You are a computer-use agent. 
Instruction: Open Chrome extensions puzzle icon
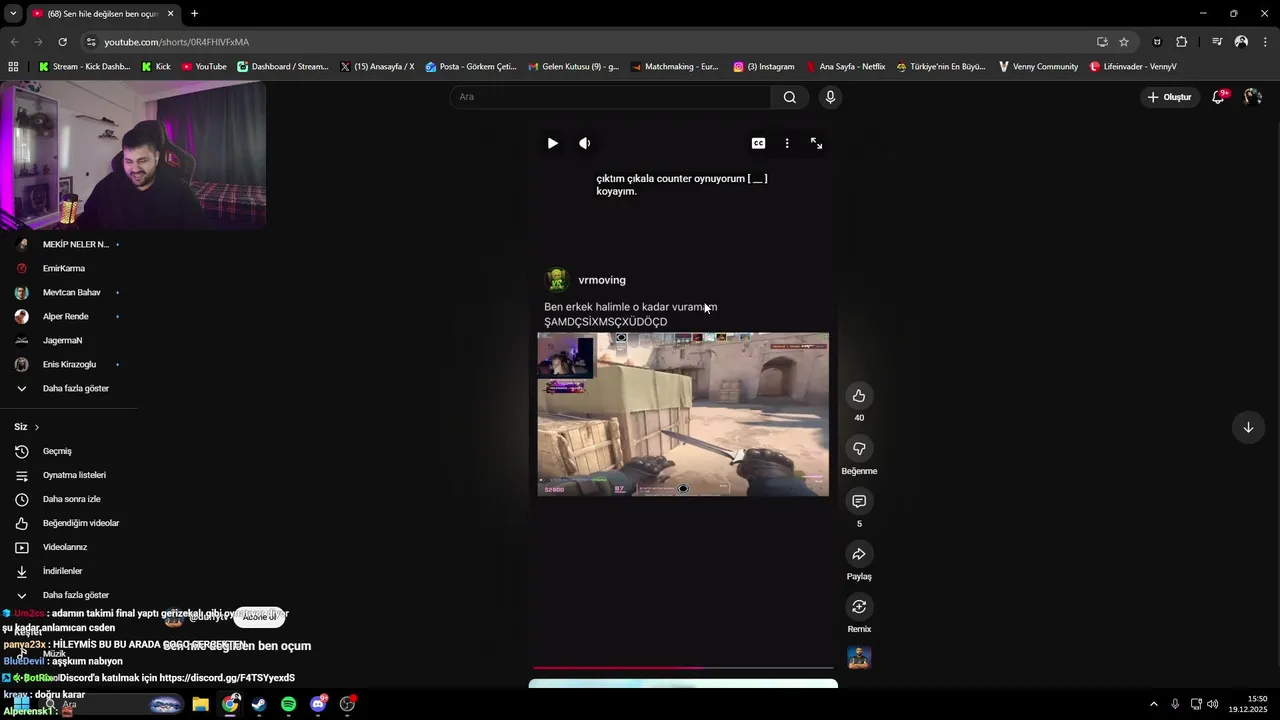click(1182, 42)
